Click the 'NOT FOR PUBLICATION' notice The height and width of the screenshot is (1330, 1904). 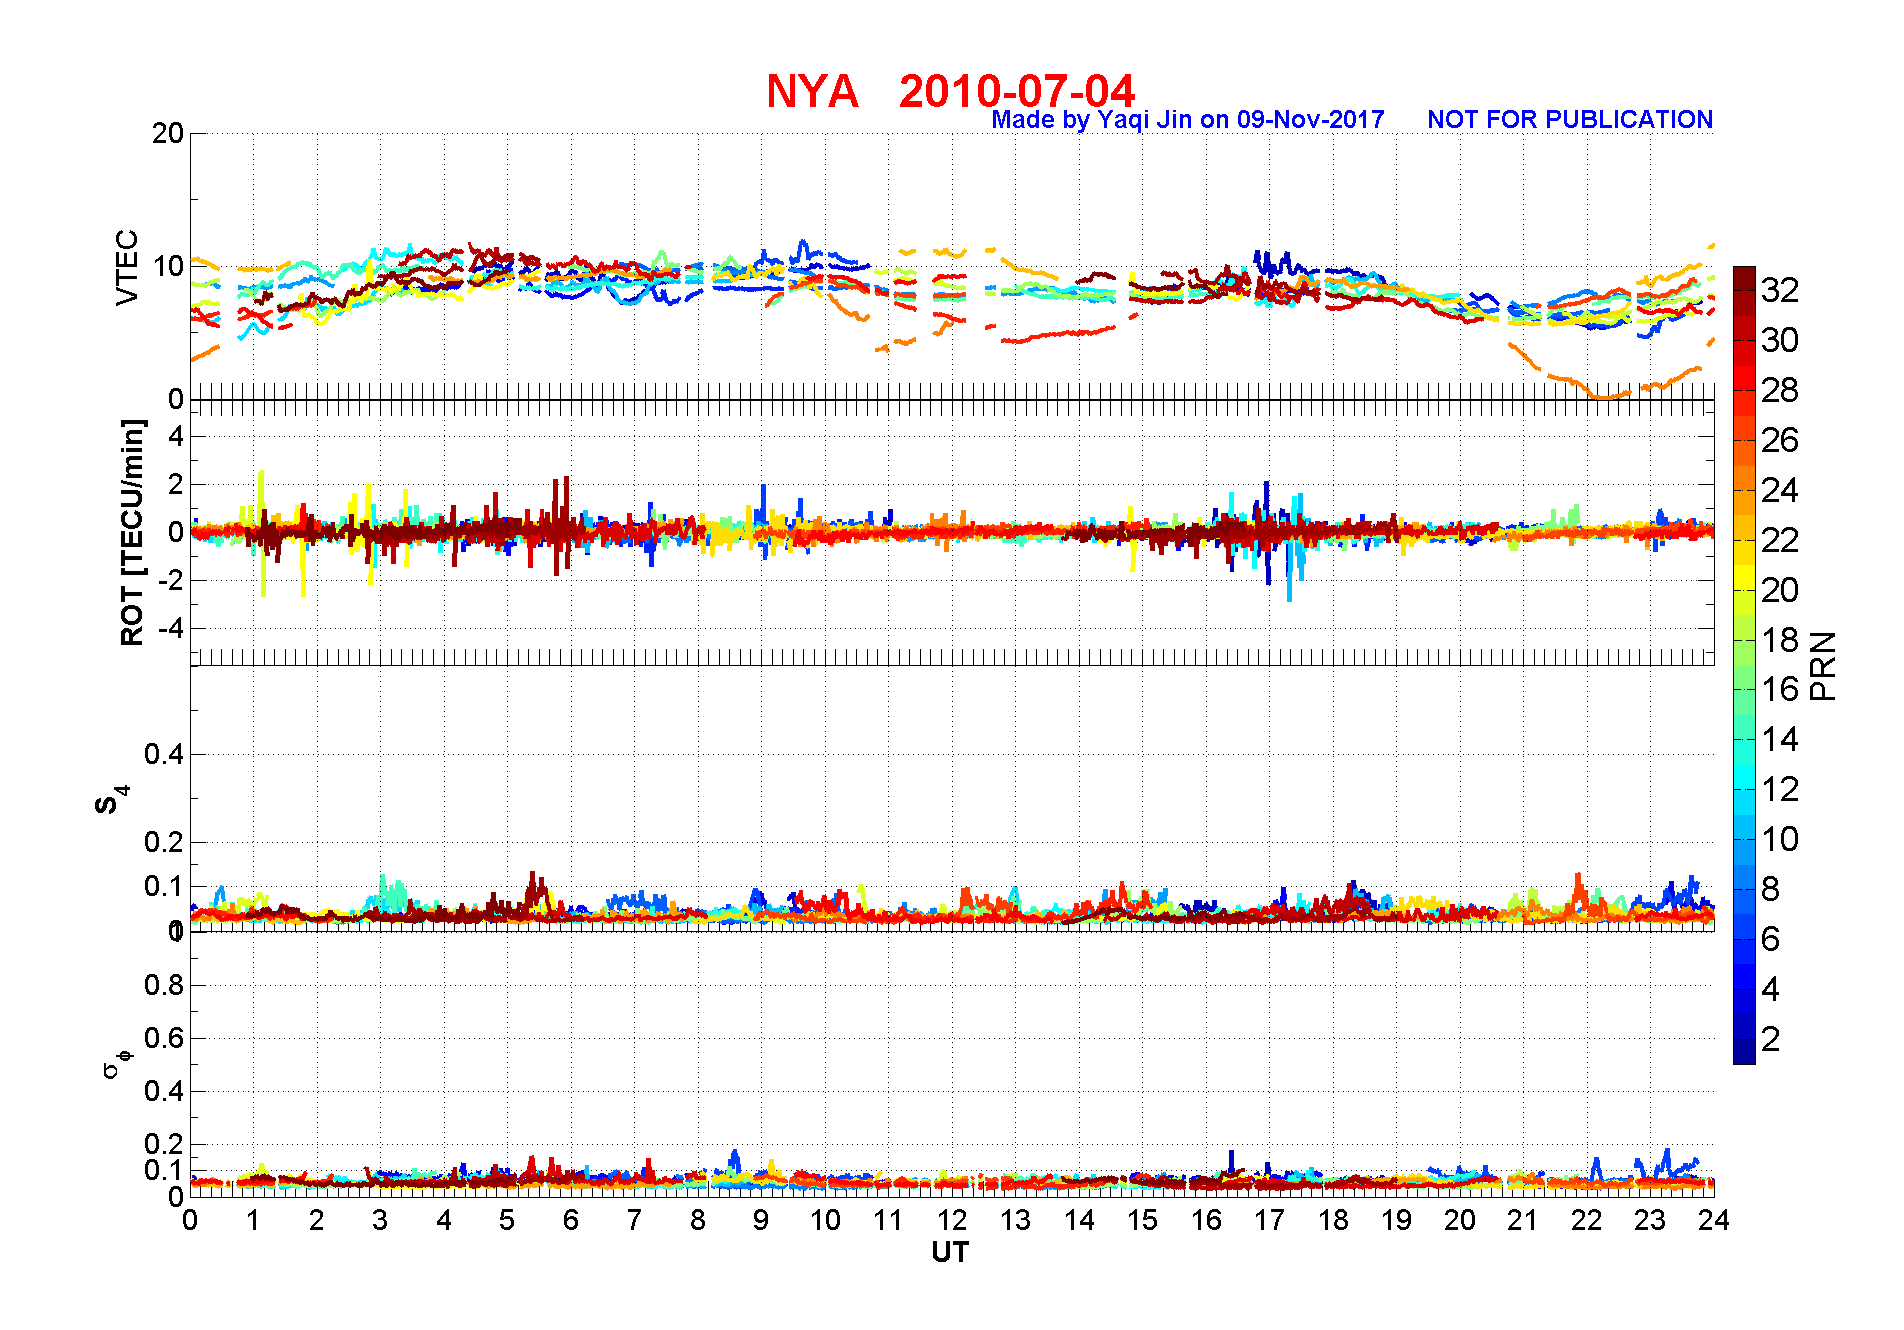1570,119
